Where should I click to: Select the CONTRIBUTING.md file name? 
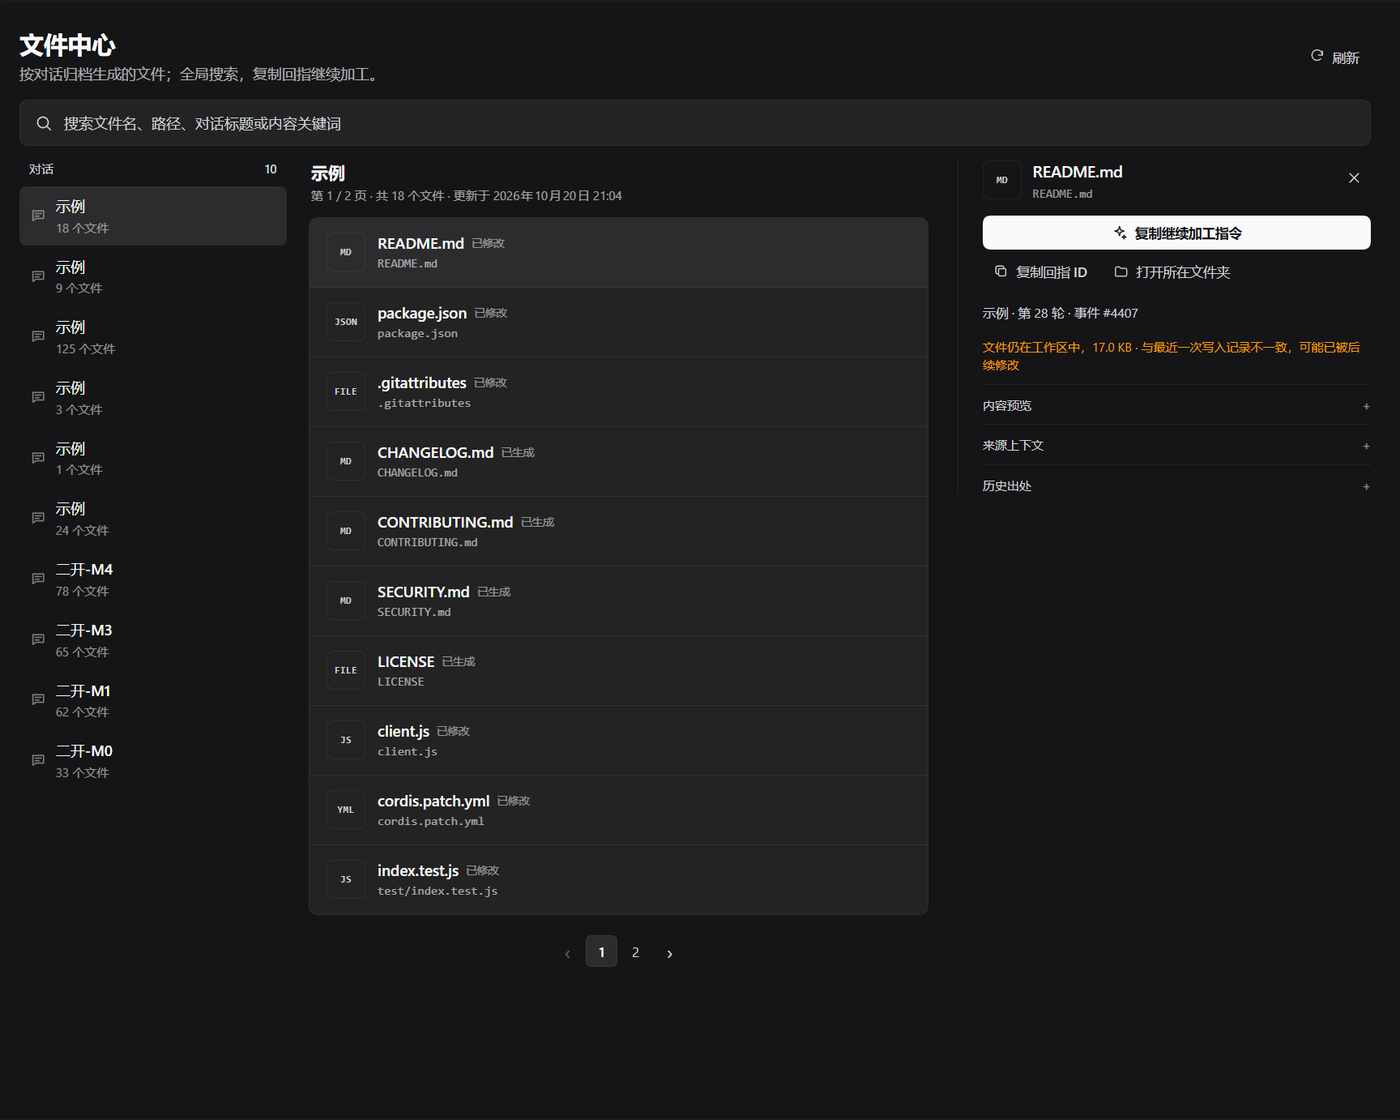pos(445,522)
